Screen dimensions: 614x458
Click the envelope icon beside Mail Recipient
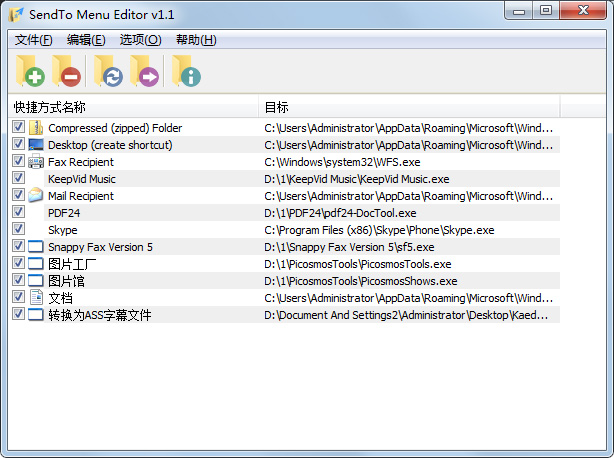click(36, 195)
